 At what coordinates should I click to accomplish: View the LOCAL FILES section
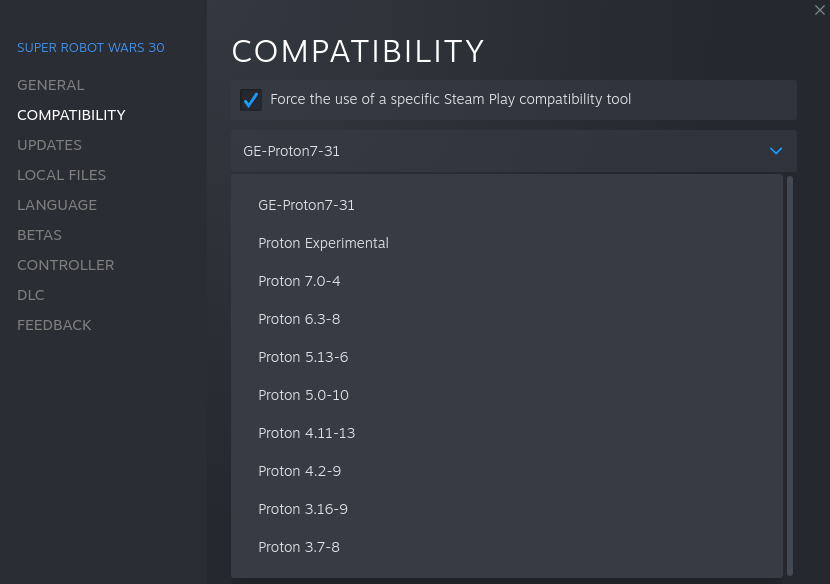tap(61, 175)
